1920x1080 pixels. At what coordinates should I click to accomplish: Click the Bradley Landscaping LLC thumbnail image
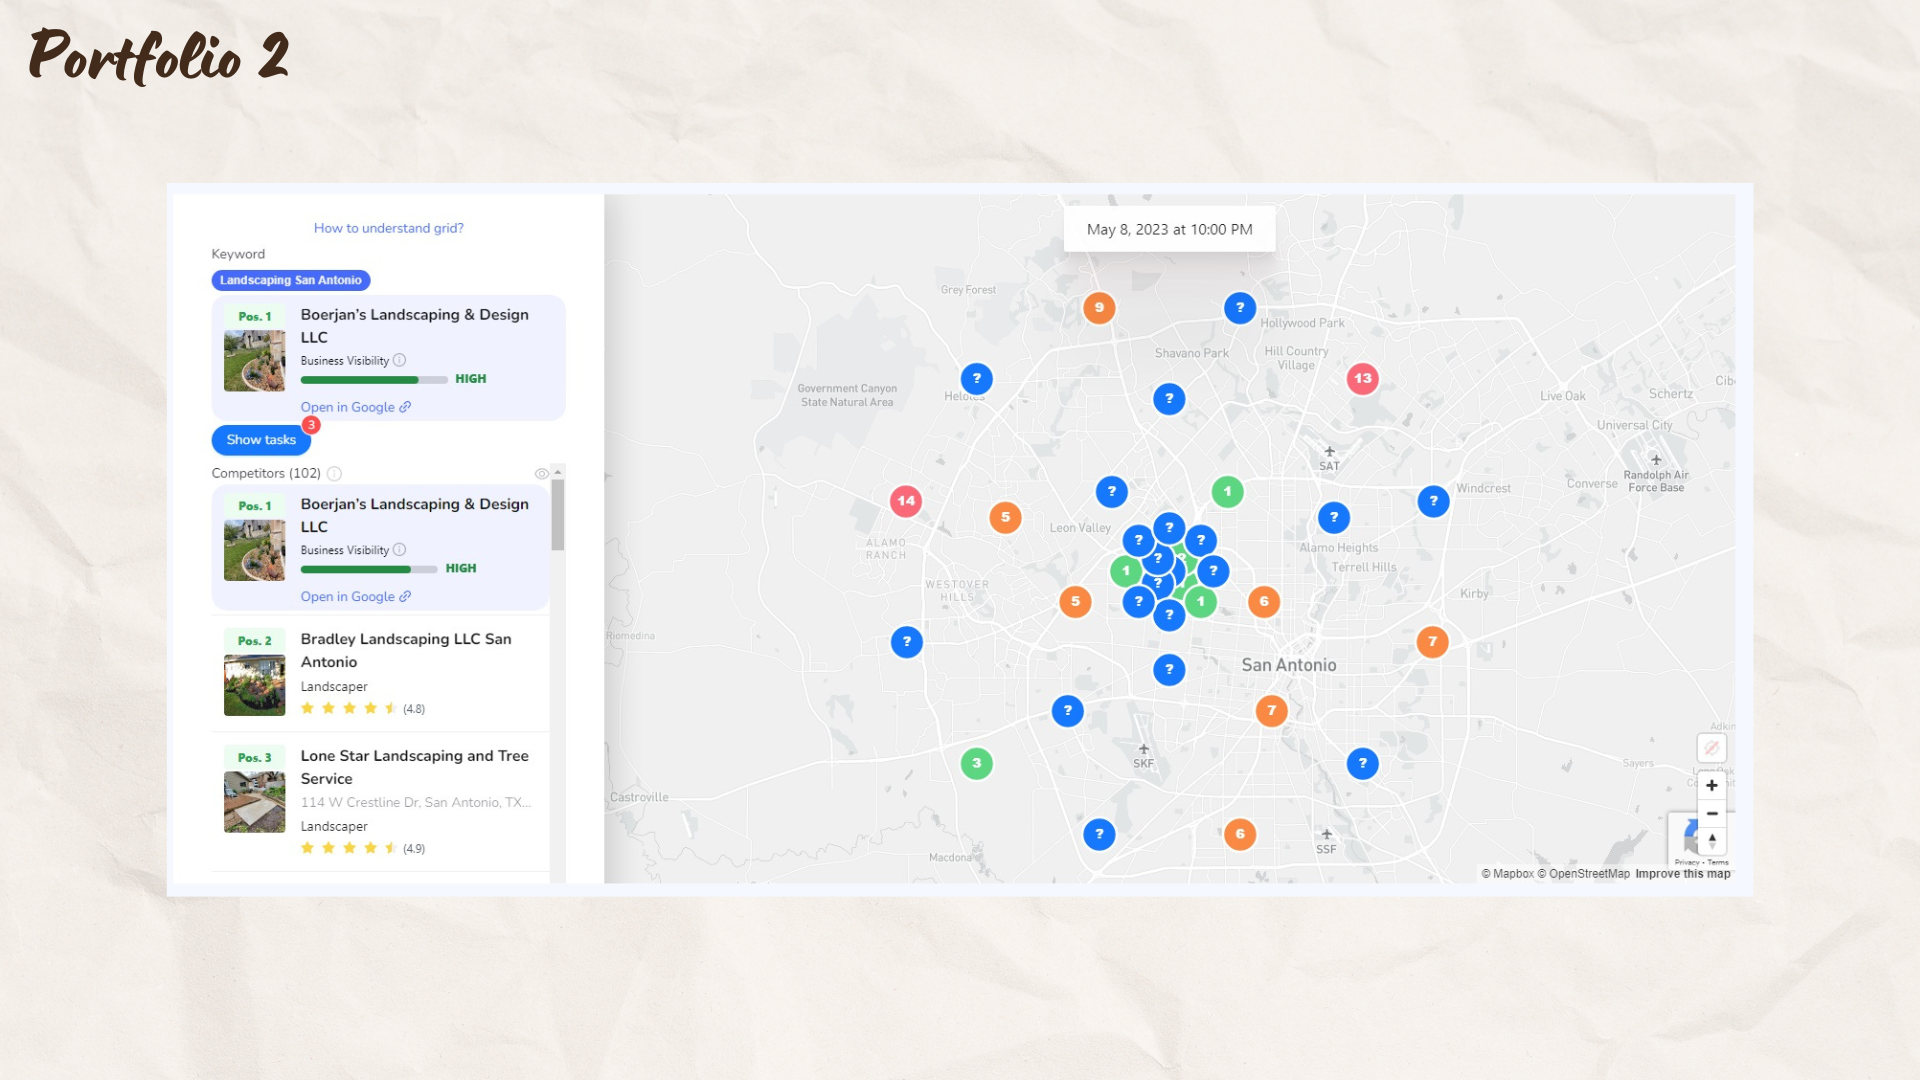[x=254, y=685]
